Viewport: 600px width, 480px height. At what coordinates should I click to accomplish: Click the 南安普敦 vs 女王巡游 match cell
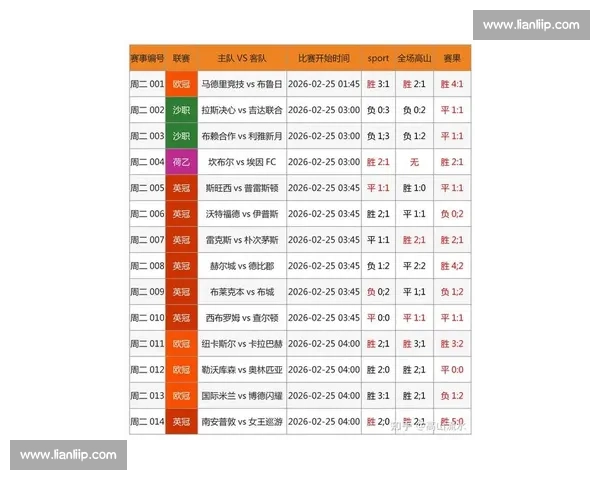coord(242,422)
